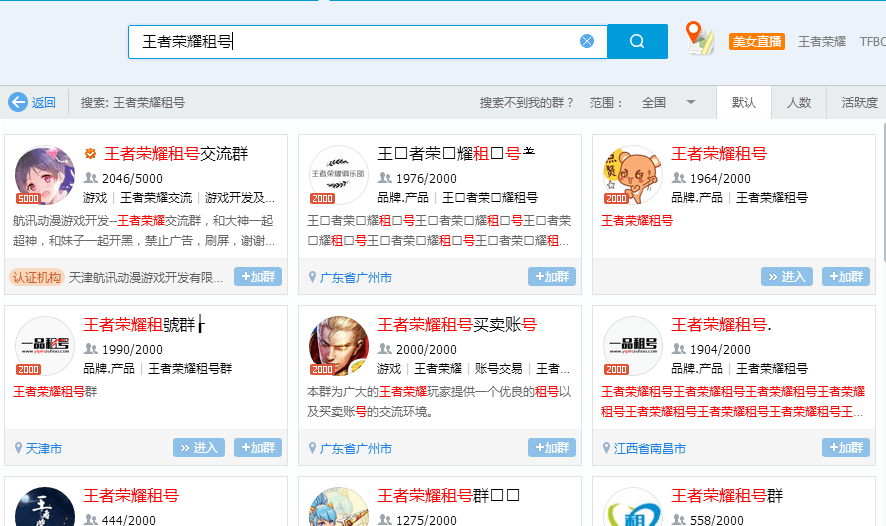The image size is (886, 526).
Task: Click 进入 on the 王者荣耀租號群 card
Action: pyautogui.click(x=199, y=447)
